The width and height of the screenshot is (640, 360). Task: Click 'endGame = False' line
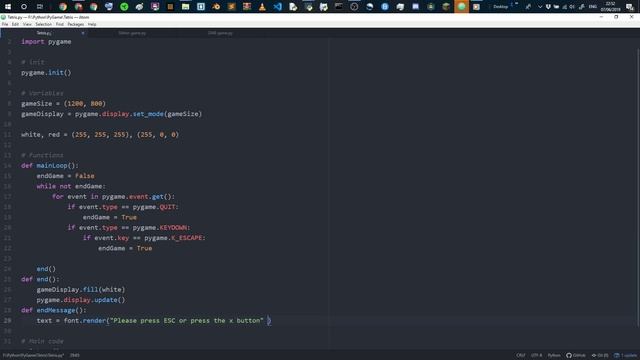(65, 176)
